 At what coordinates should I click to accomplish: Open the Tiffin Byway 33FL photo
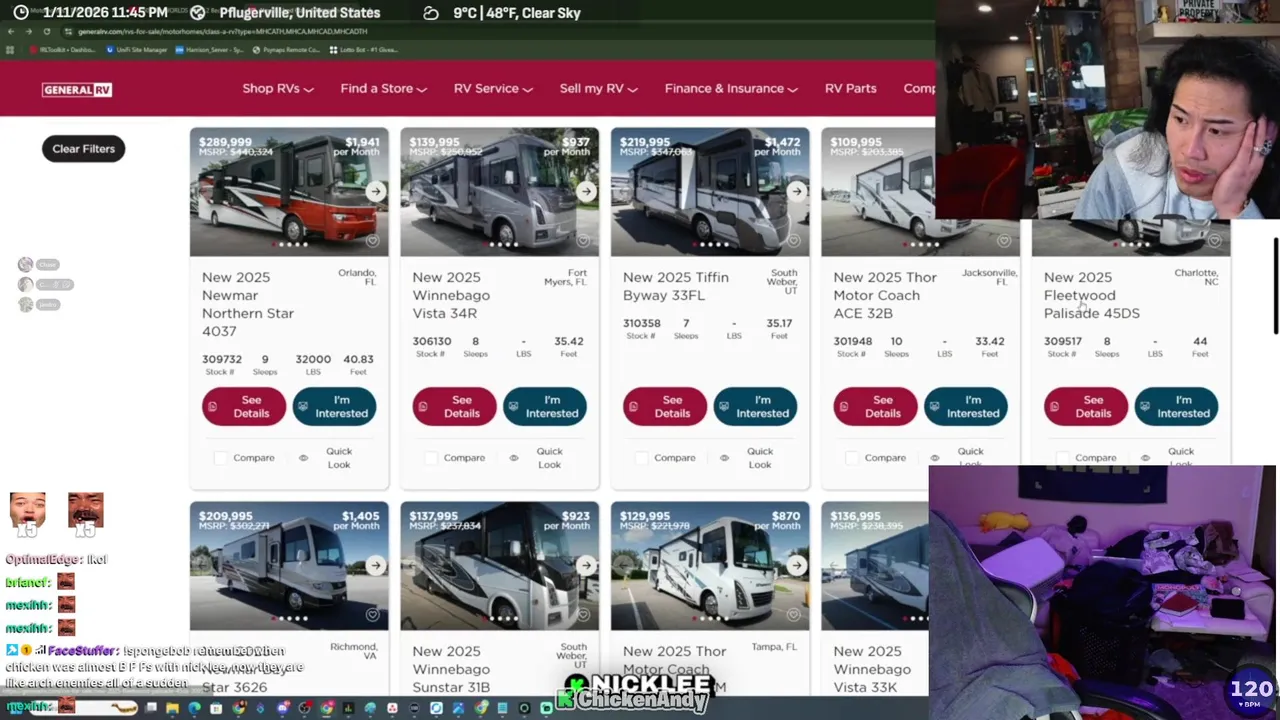(710, 192)
